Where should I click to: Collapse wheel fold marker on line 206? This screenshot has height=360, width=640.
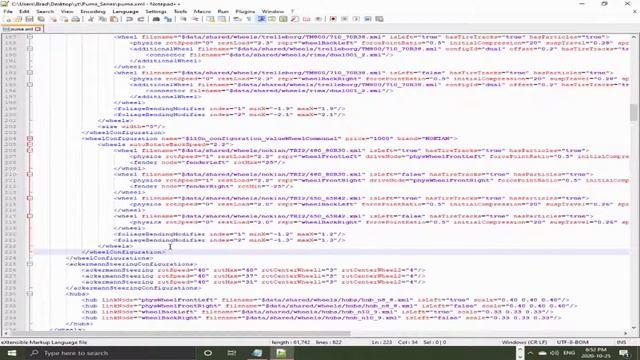coord(30,150)
